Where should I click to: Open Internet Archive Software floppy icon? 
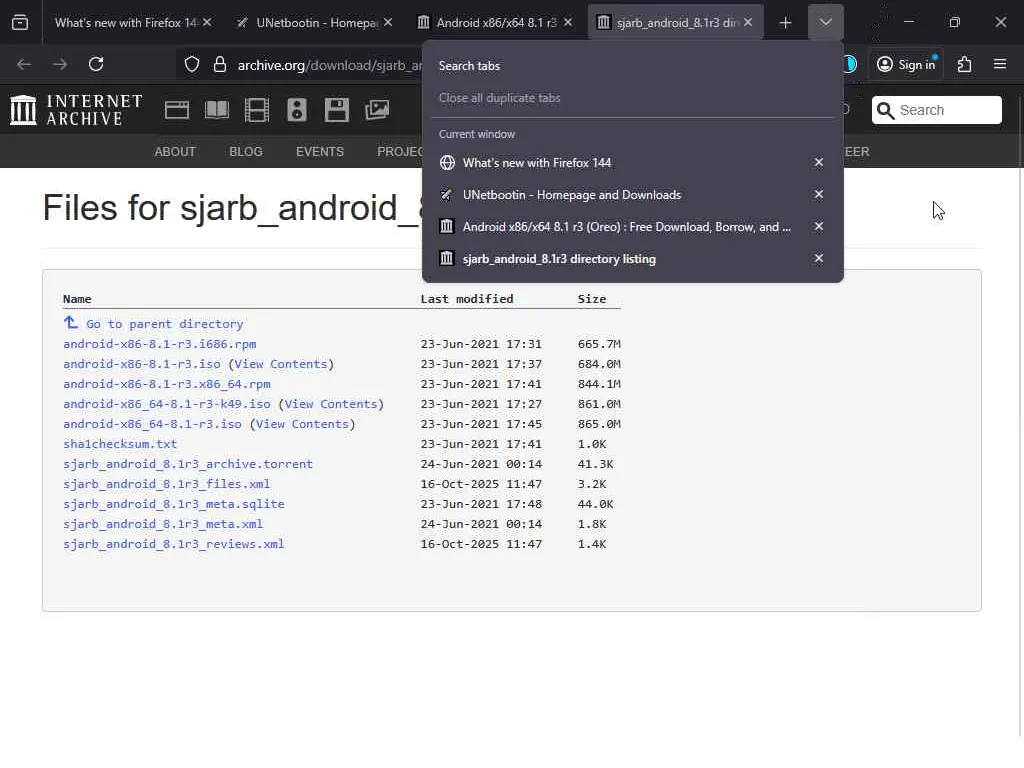coord(337,110)
